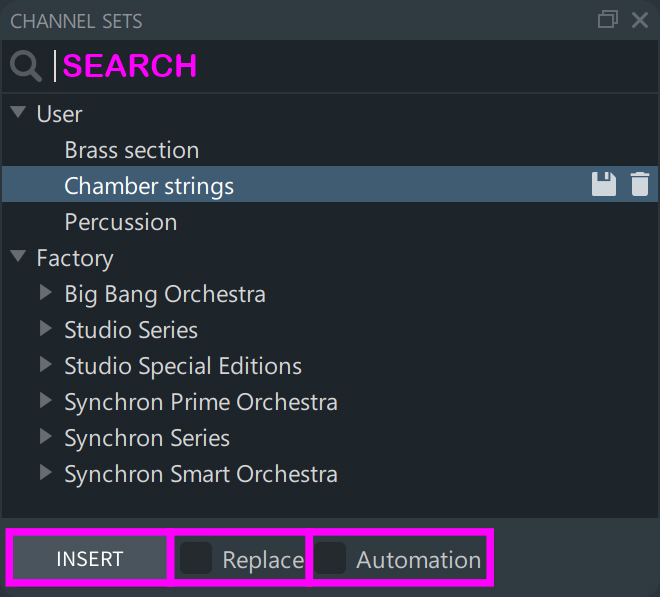Image resolution: width=660 pixels, height=597 pixels.
Task: Collapse the User folder
Action: pyautogui.click(x=18, y=112)
